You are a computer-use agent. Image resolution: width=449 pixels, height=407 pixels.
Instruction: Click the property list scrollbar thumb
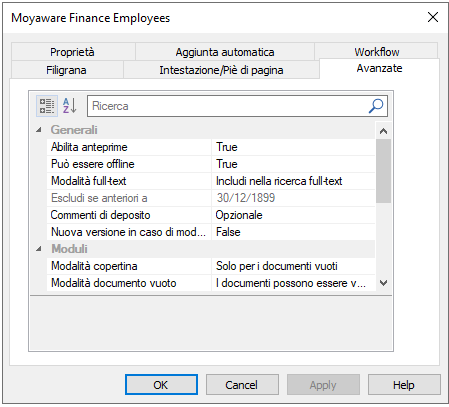coord(383,171)
